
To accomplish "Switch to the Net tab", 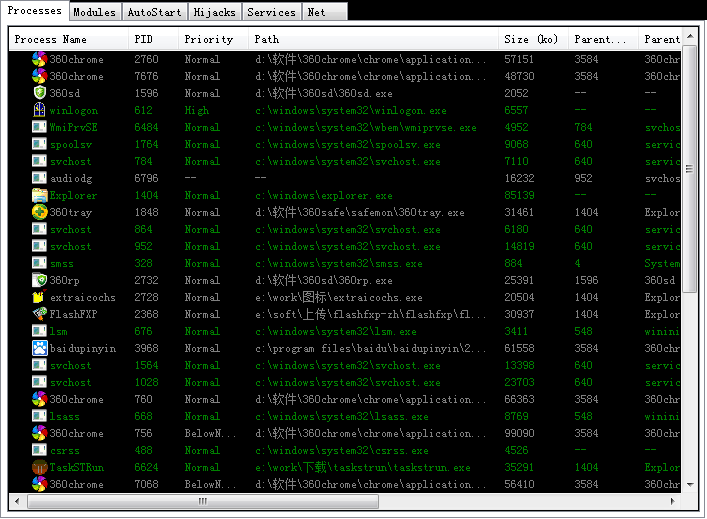I will pyautogui.click(x=325, y=12).
